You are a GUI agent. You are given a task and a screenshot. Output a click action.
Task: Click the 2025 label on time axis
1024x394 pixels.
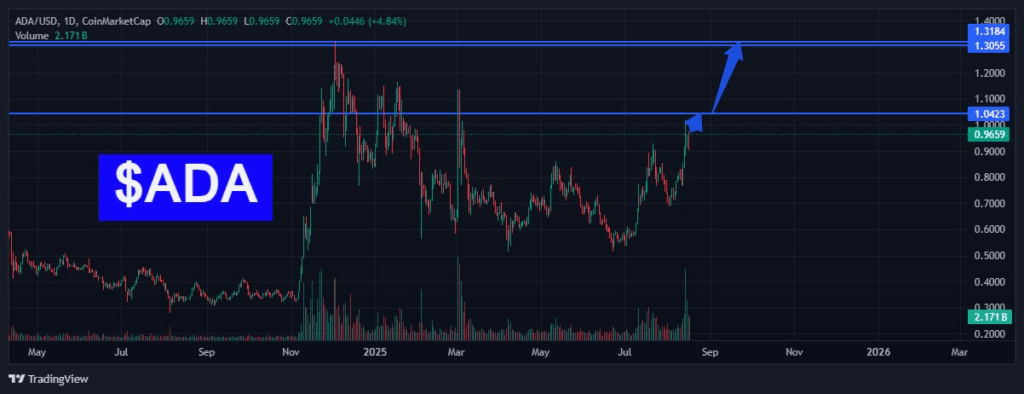coord(376,353)
